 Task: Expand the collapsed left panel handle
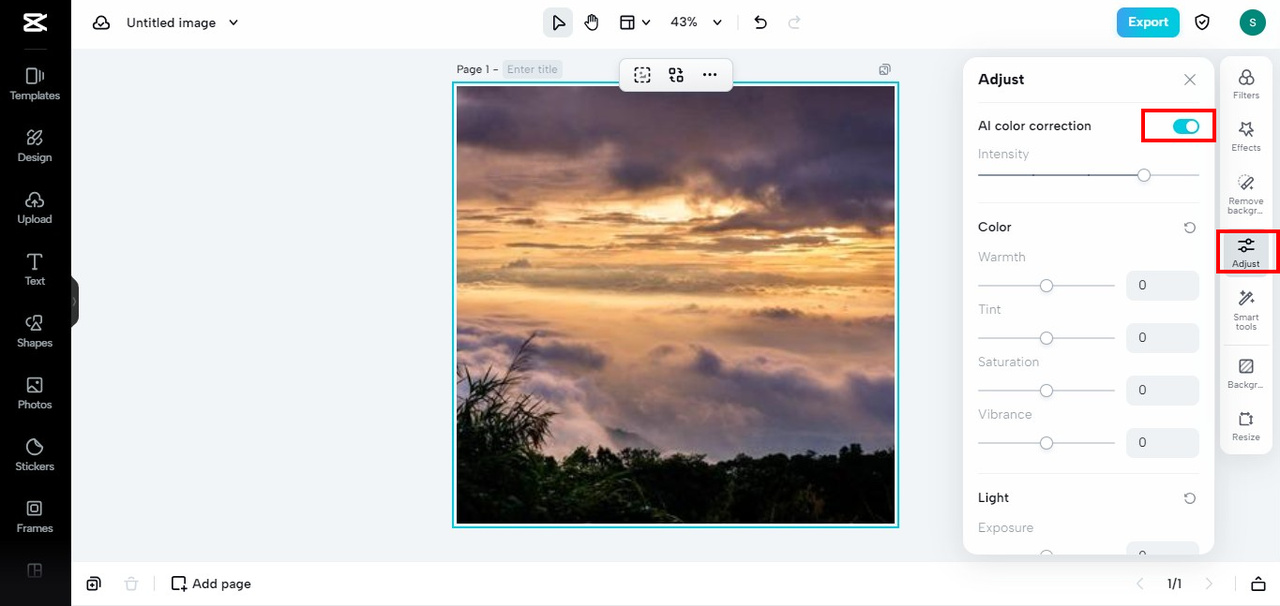tap(74, 301)
